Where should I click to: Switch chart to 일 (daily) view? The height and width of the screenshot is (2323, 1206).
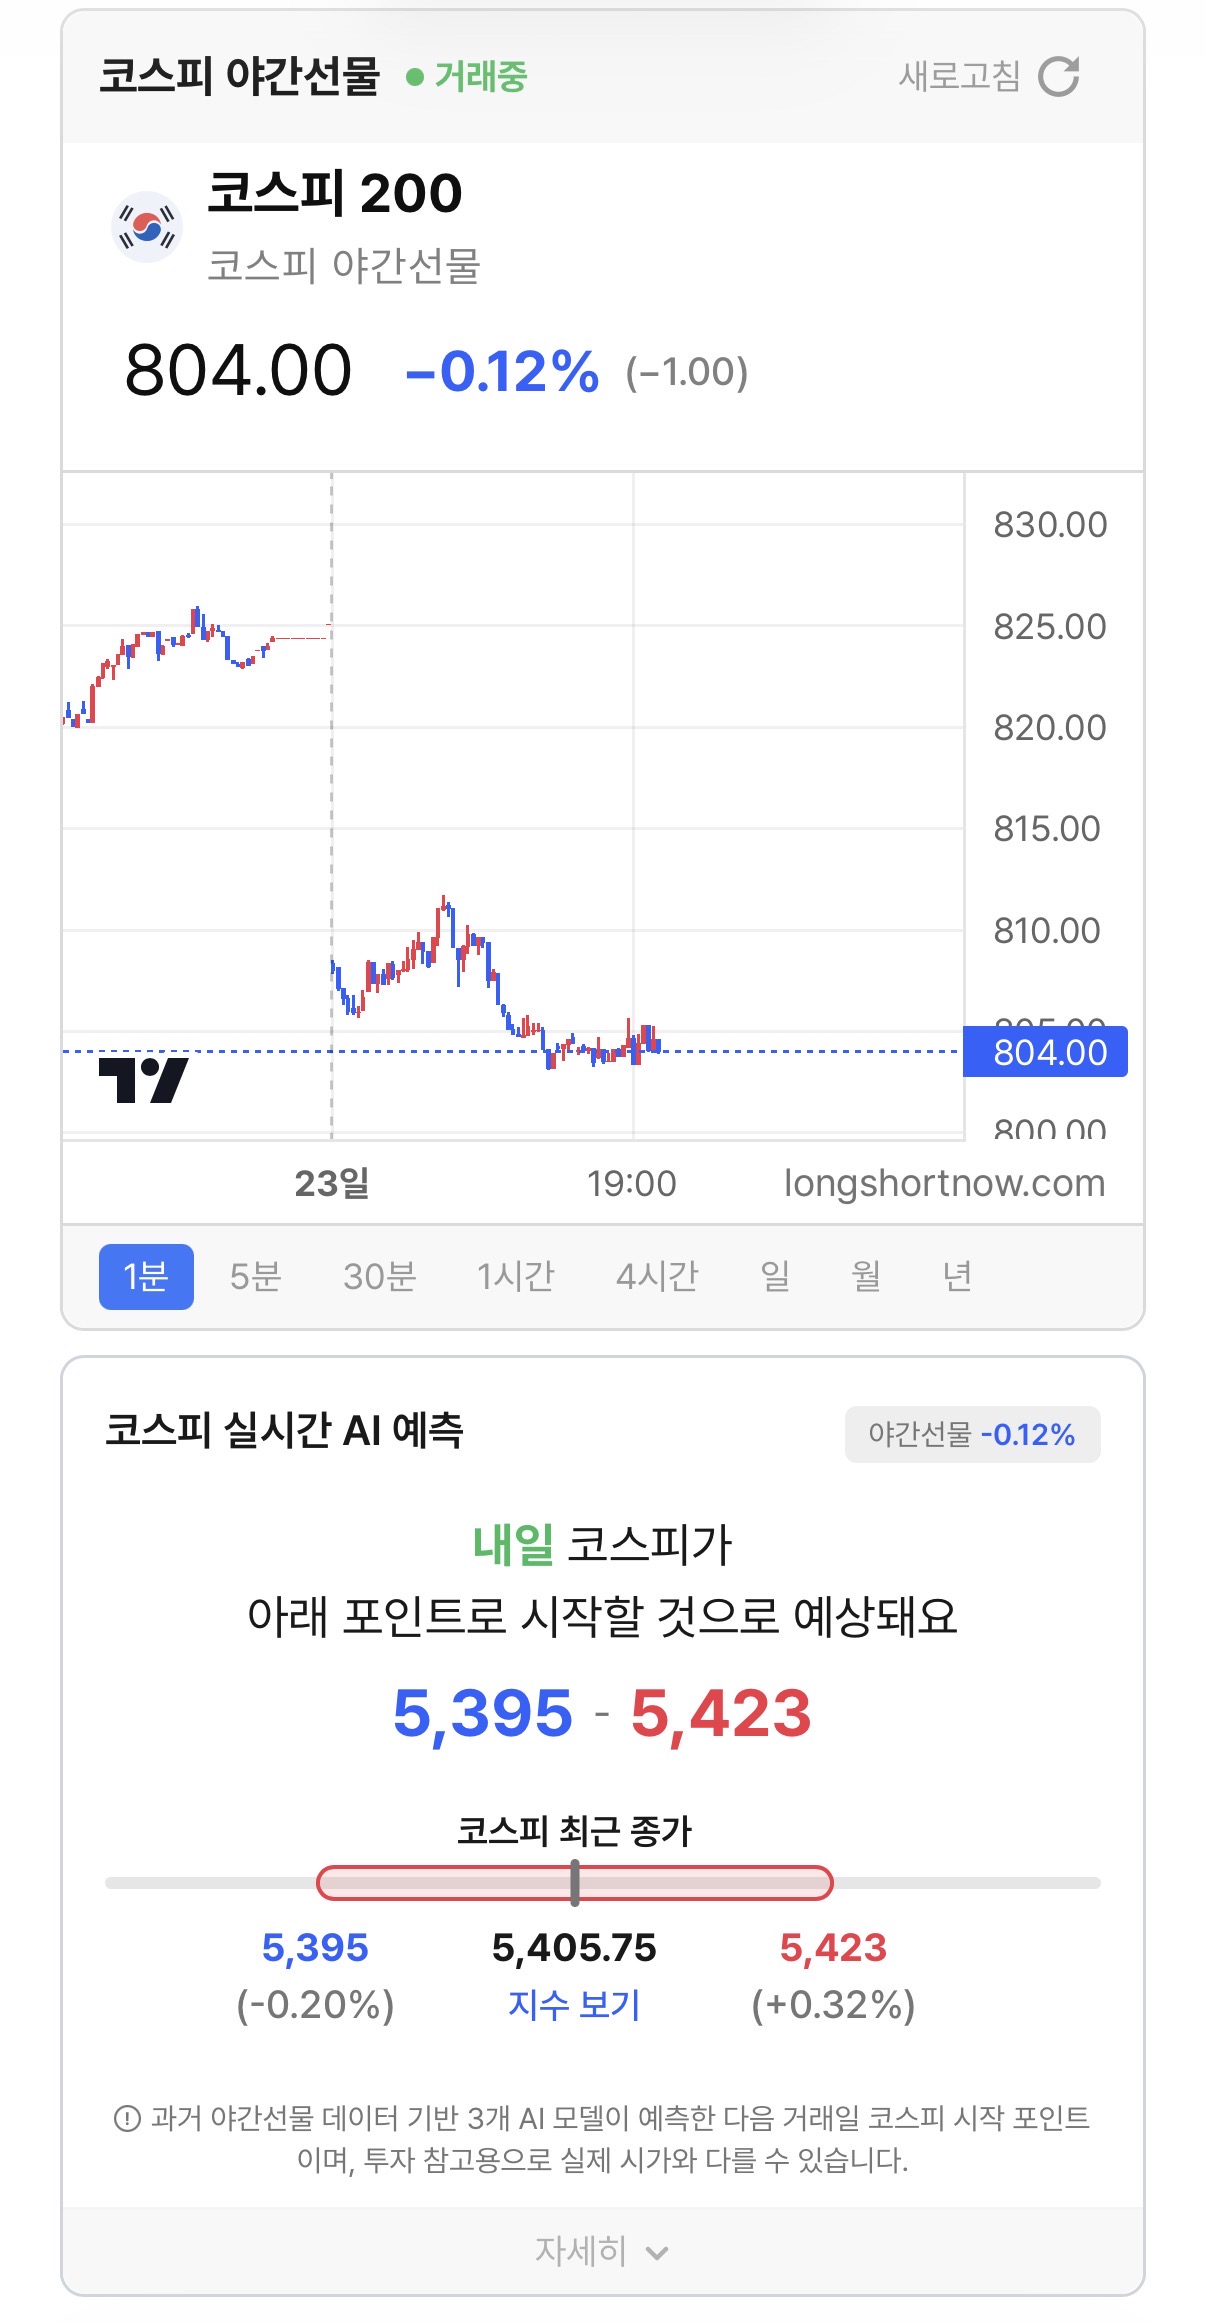click(775, 1276)
